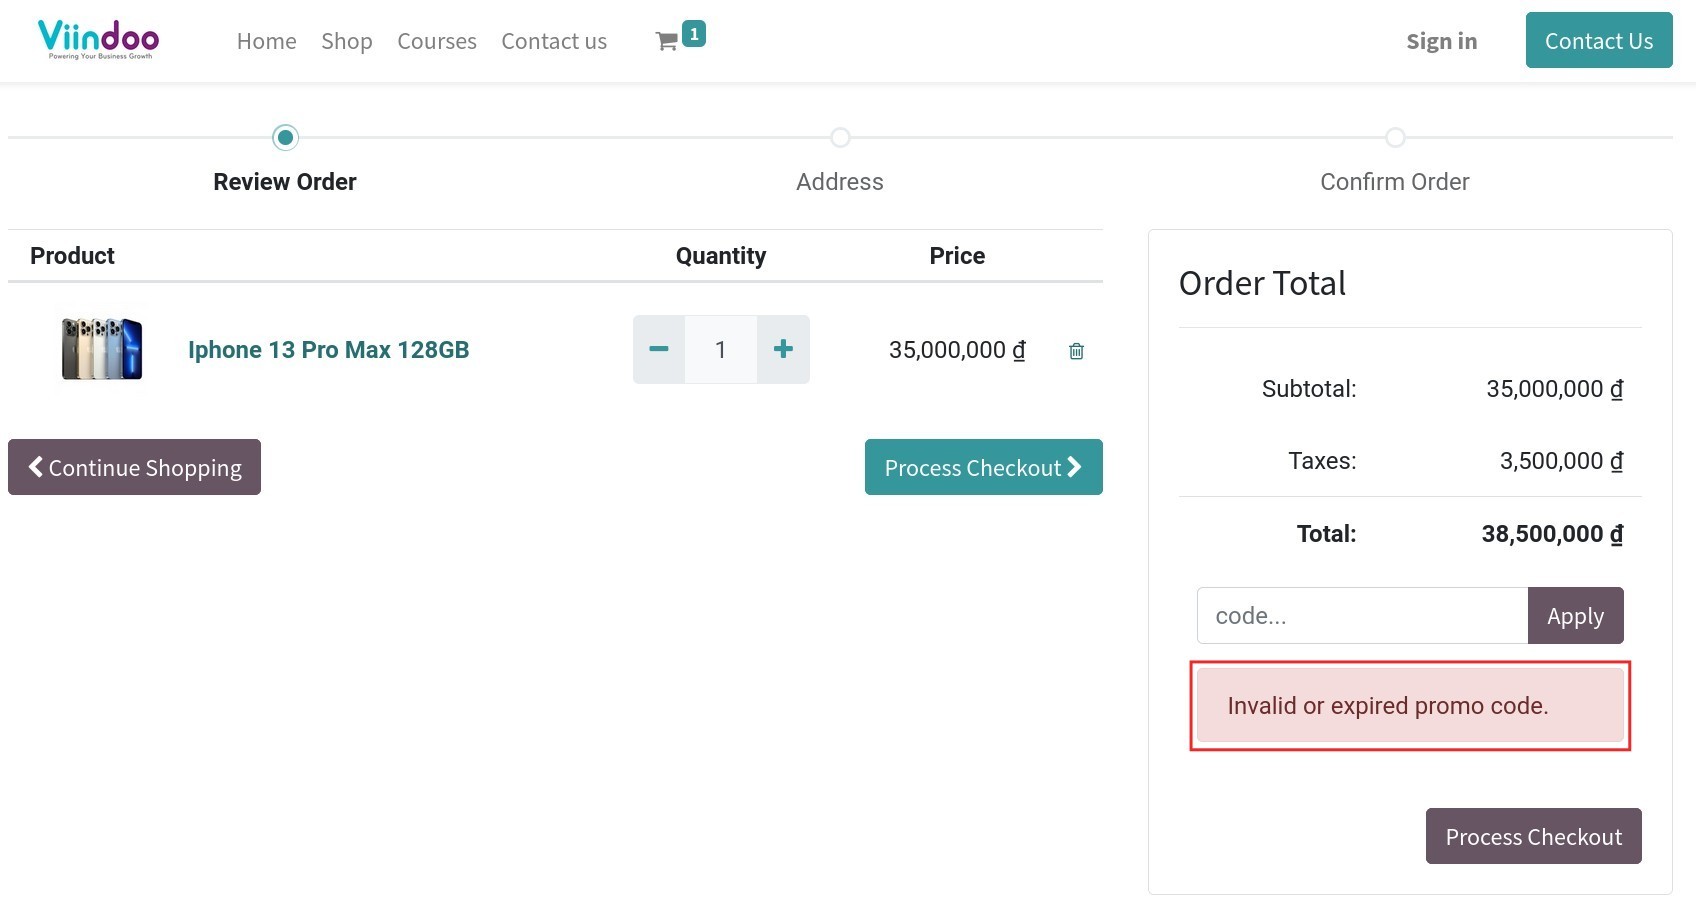Select the Review Order step indicator
The height and width of the screenshot is (903, 1696).
pos(285,138)
